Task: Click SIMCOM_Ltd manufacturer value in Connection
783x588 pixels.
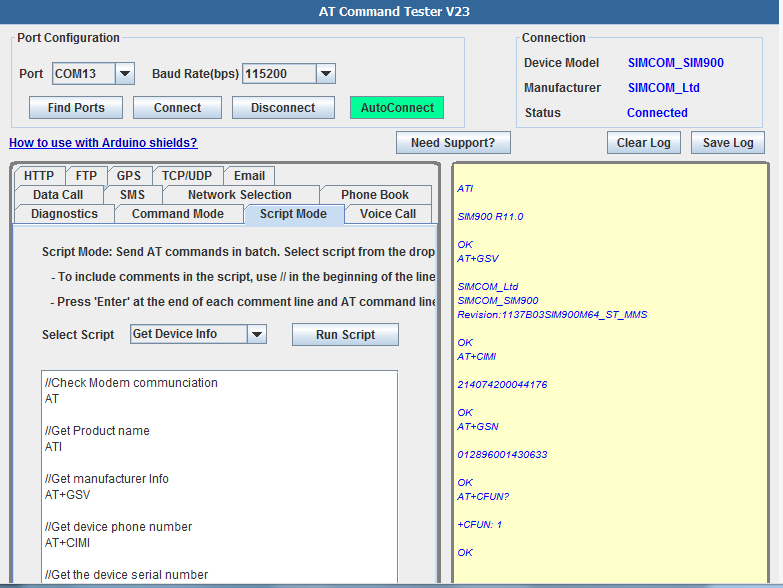Action: tap(664, 88)
